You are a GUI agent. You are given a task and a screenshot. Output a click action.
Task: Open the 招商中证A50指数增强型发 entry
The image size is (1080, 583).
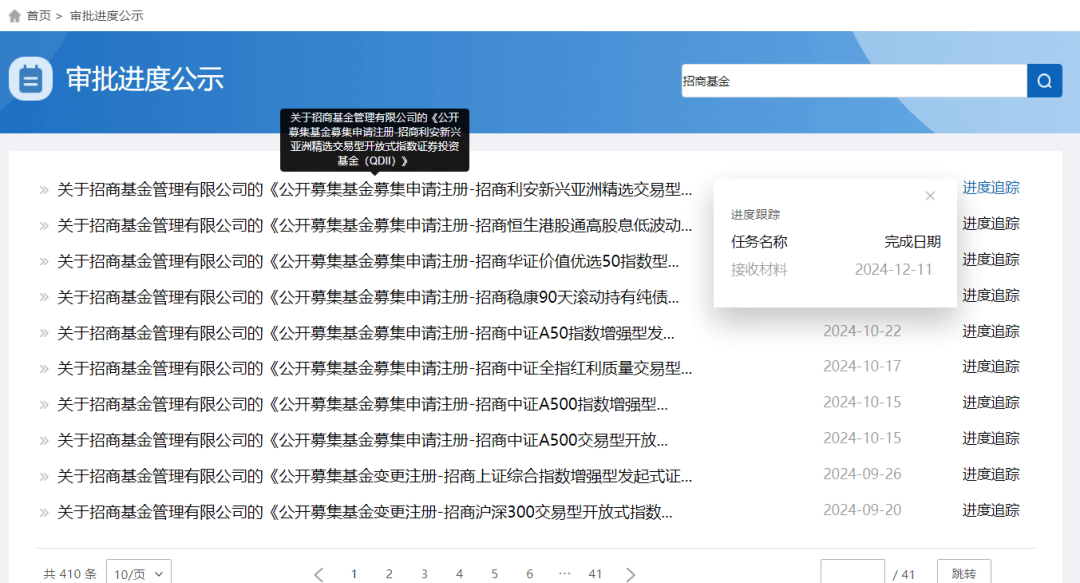366,333
